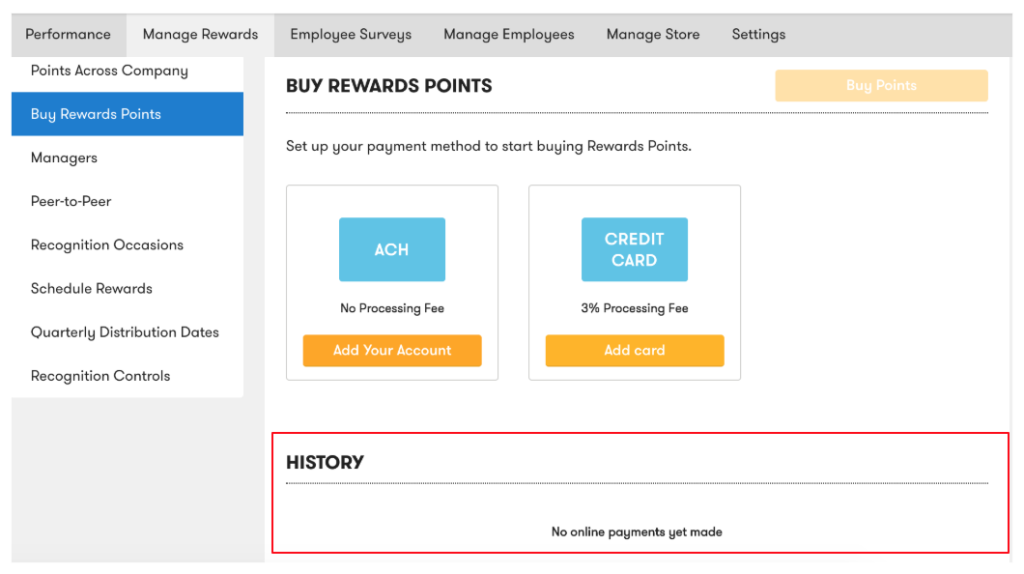This screenshot has width=1024, height=574.
Task: Switch to Manage Rewards tab
Action: click(x=200, y=35)
